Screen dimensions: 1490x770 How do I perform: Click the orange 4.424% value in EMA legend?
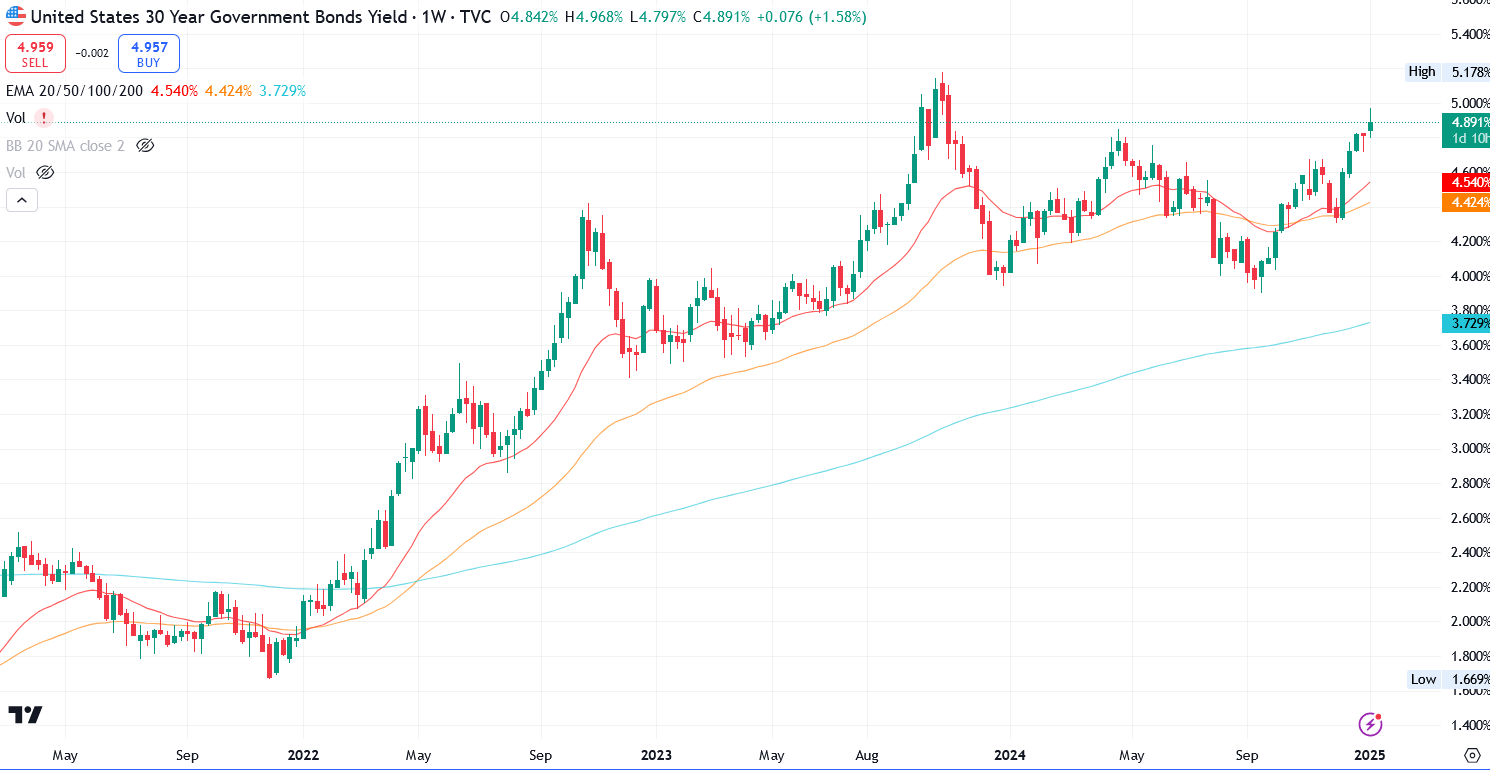click(x=228, y=91)
